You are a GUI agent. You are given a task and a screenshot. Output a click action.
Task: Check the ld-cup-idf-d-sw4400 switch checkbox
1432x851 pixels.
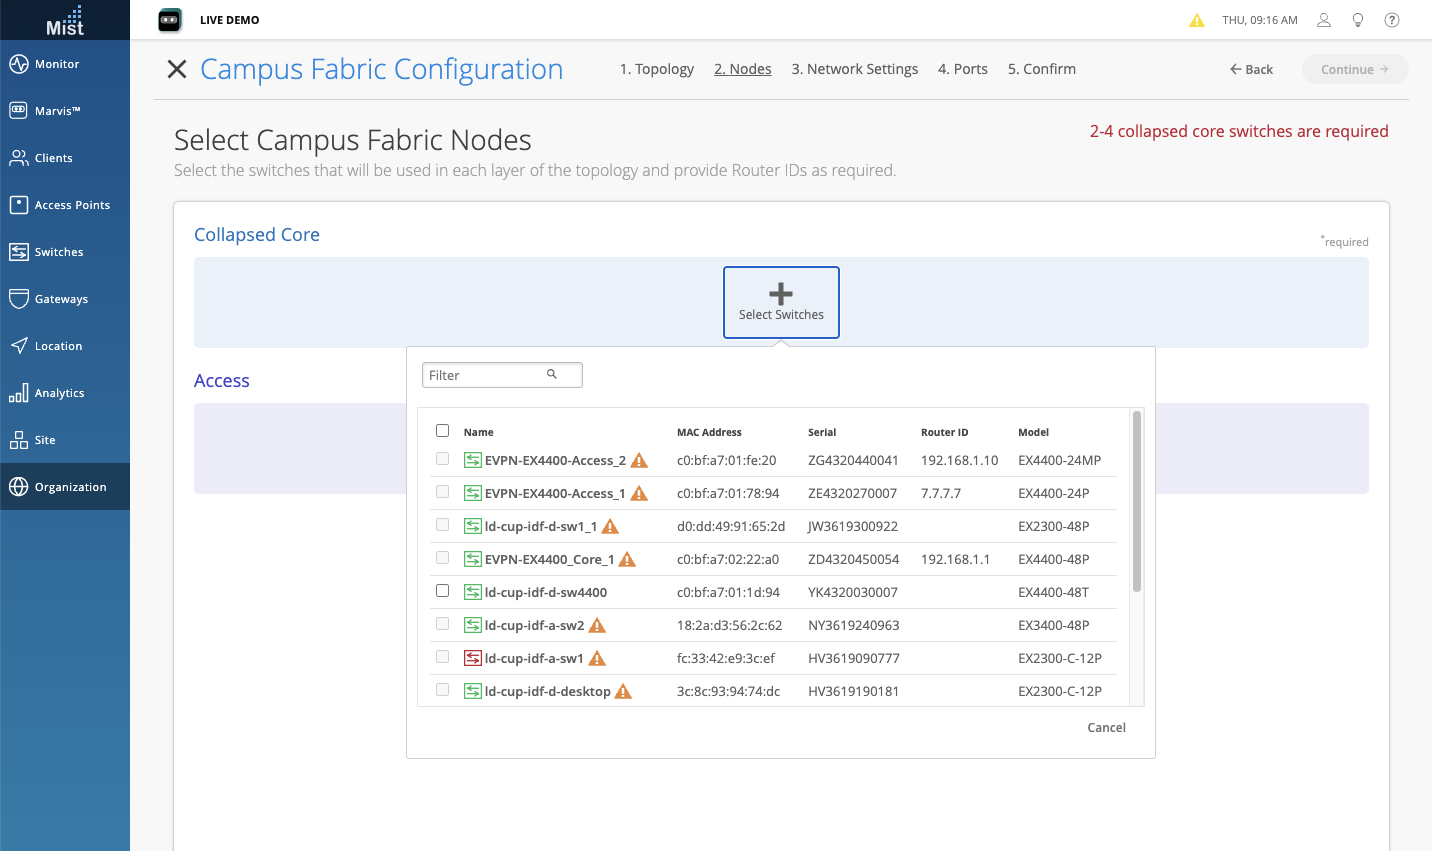tap(442, 591)
